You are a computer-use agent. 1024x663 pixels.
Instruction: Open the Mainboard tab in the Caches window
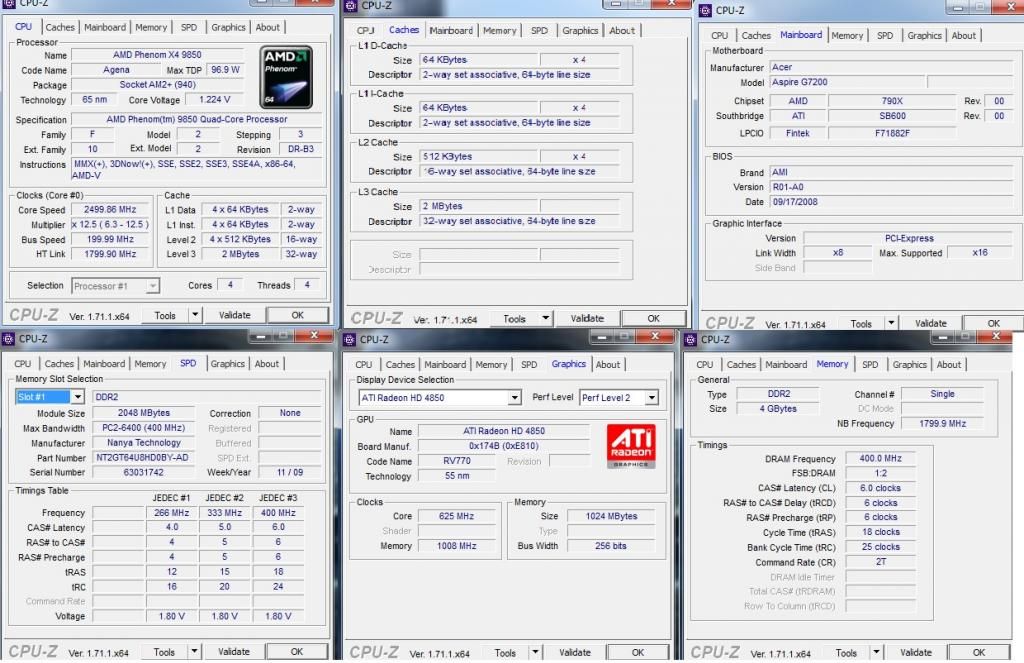(451, 31)
